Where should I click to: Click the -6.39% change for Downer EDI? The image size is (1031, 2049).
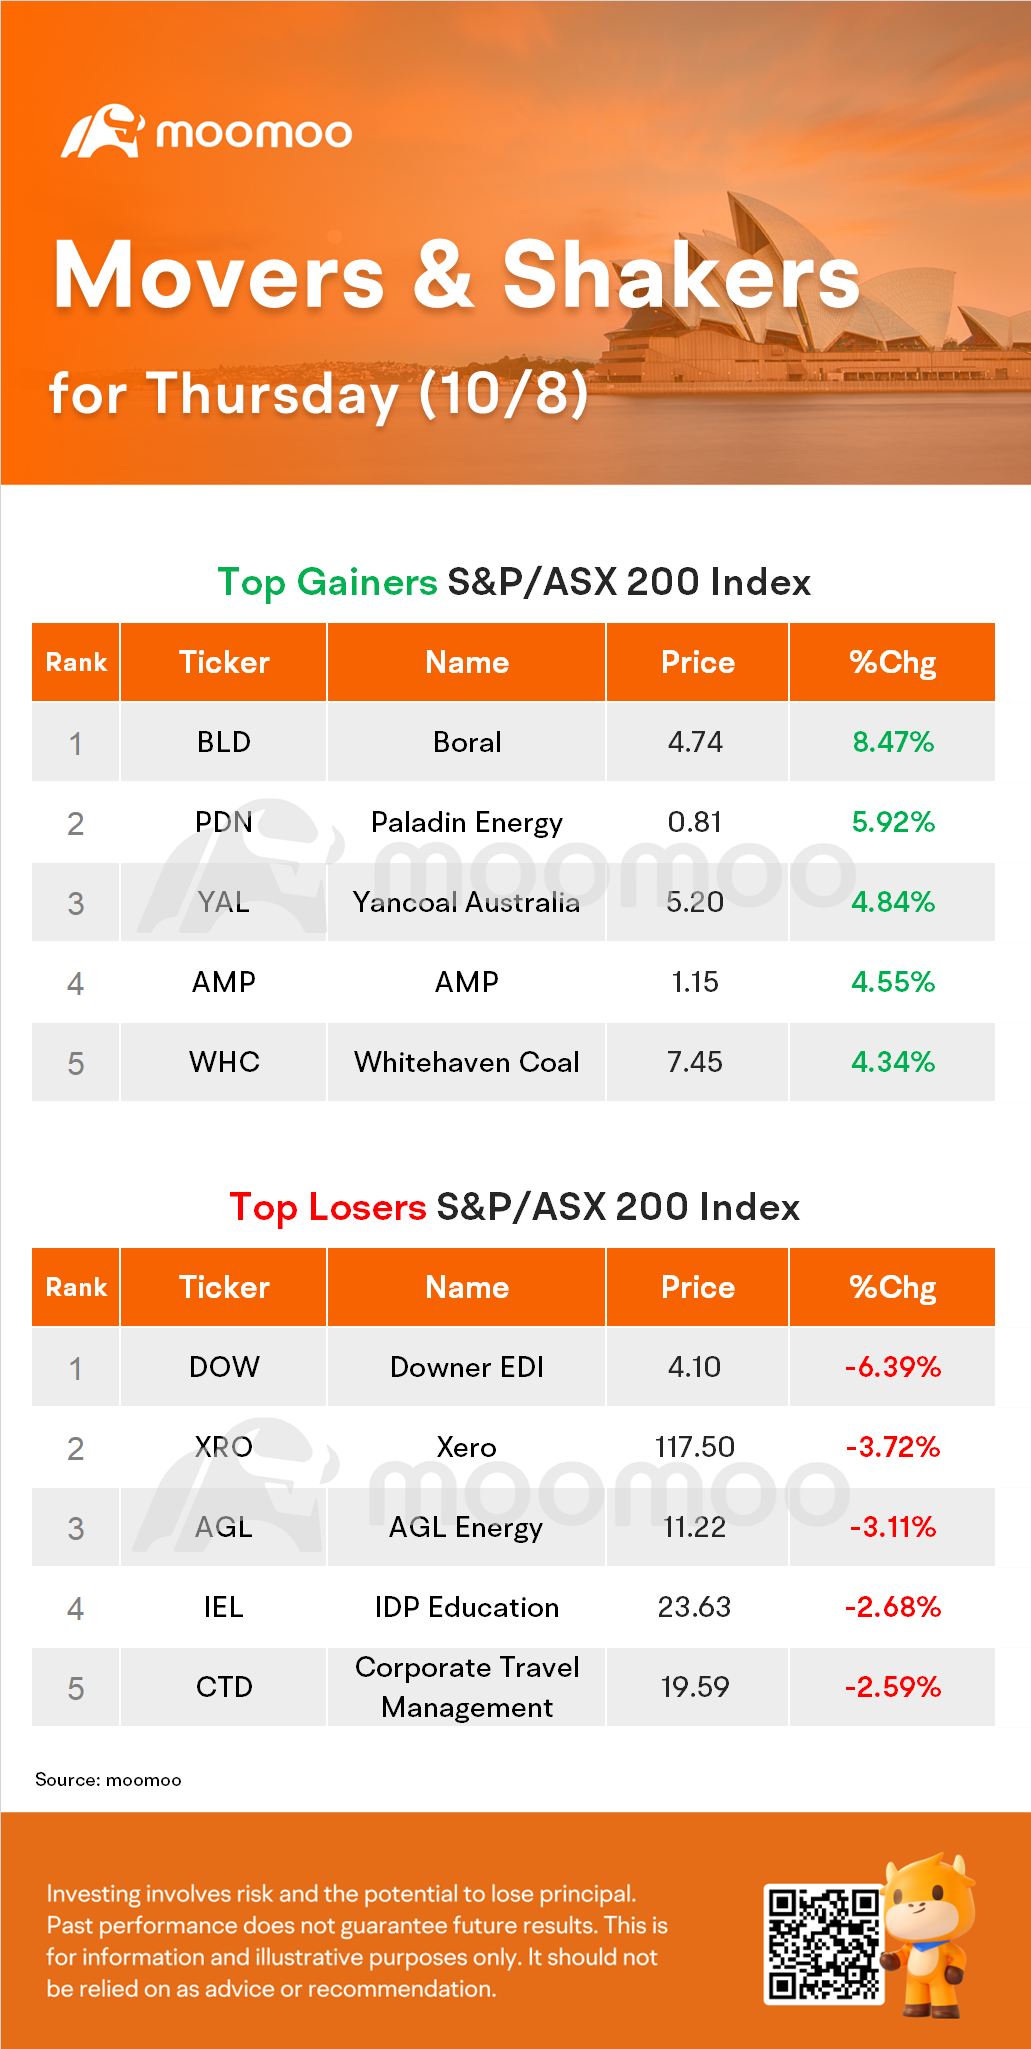(892, 1367)
